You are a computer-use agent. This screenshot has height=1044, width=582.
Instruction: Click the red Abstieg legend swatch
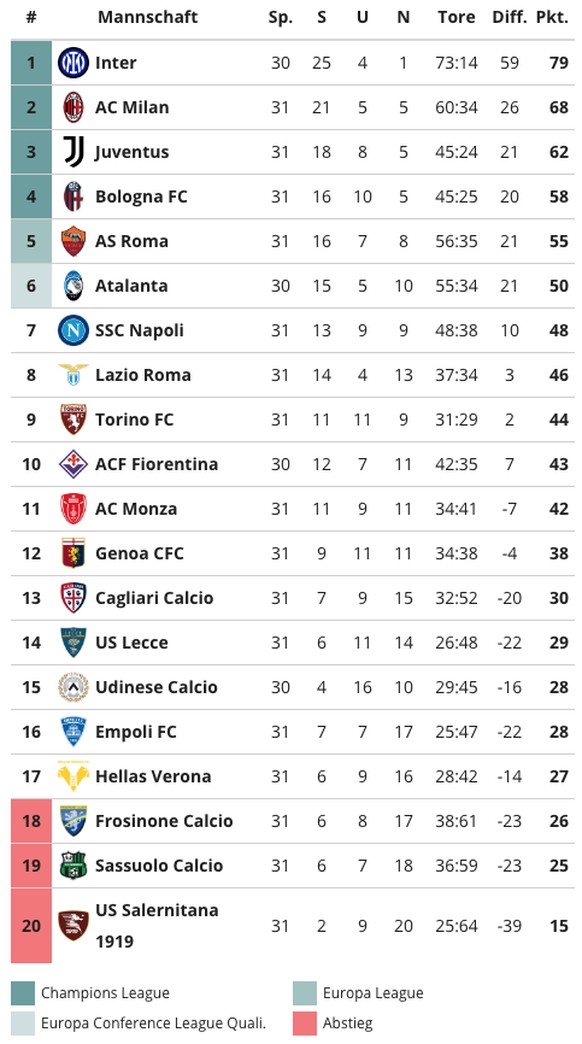(x=304, y=1023)
